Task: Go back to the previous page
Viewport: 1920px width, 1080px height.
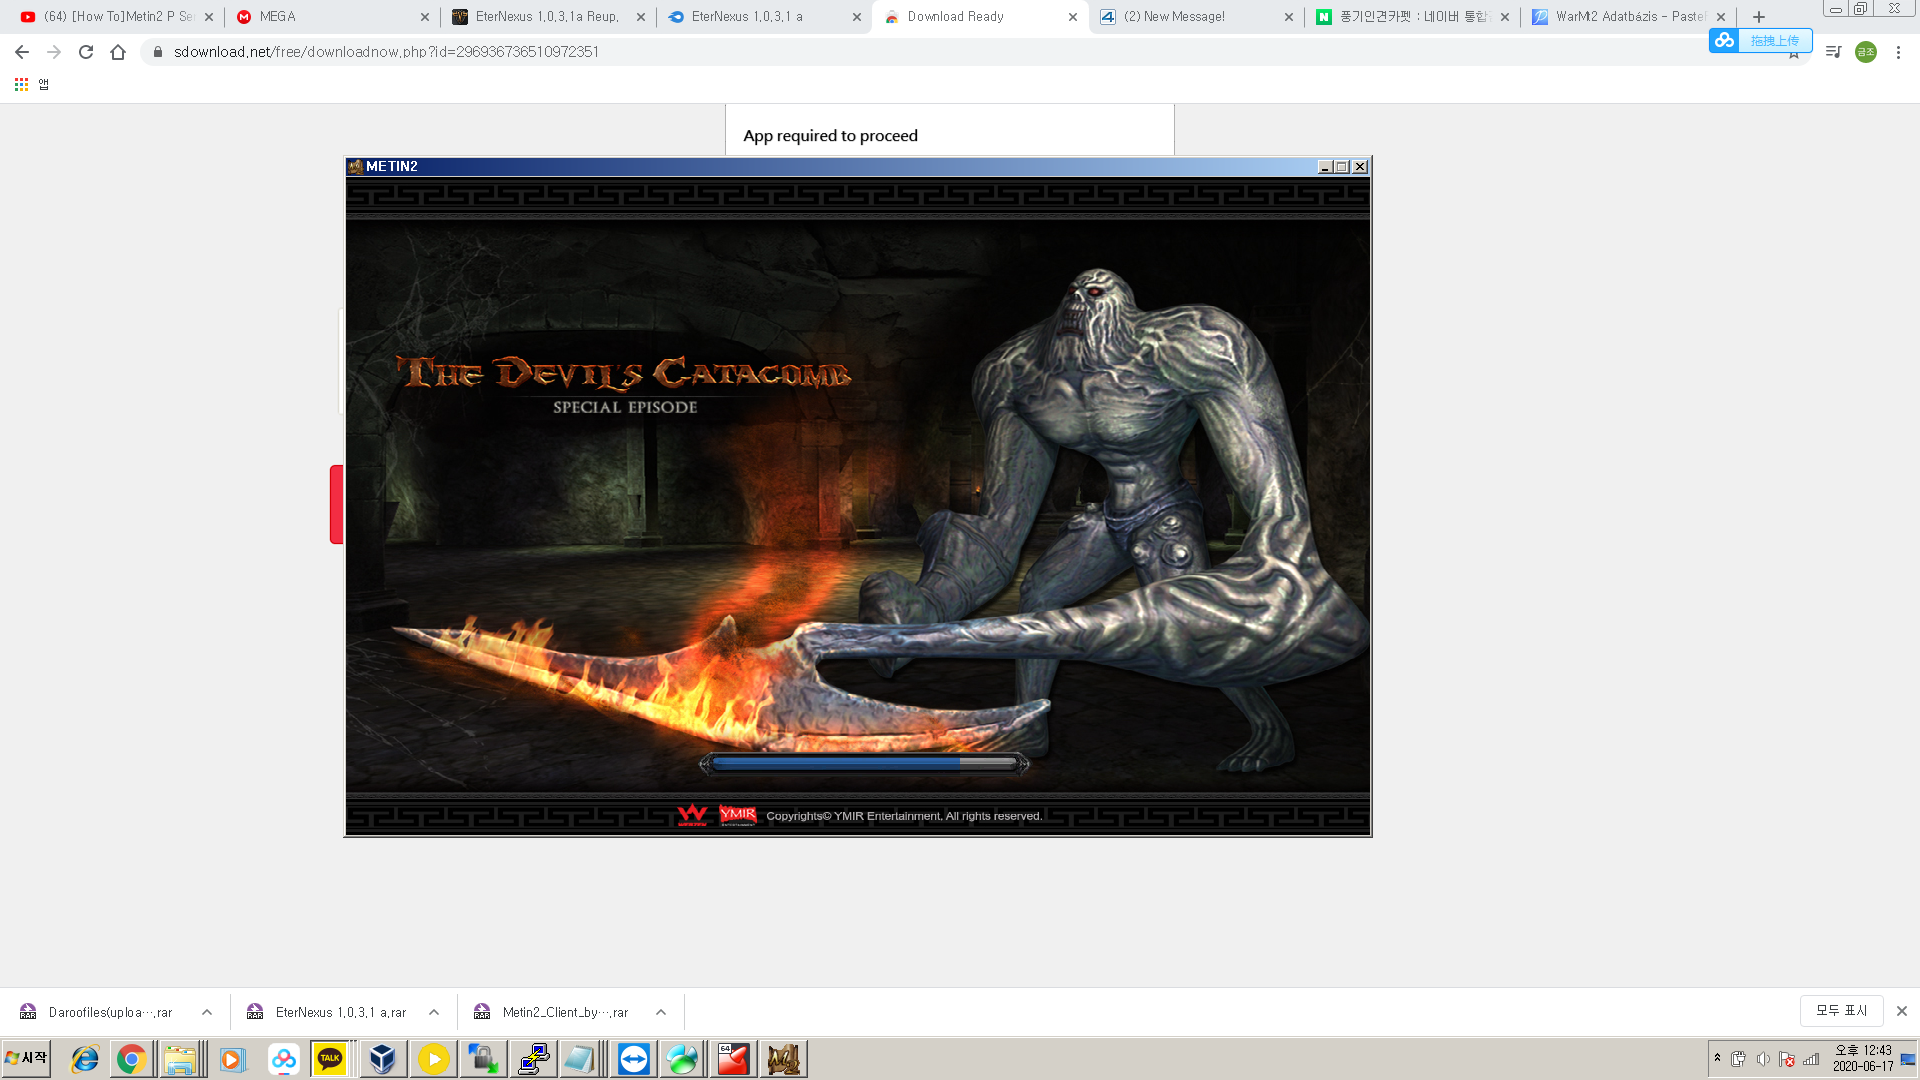Action: coord(22,52)
